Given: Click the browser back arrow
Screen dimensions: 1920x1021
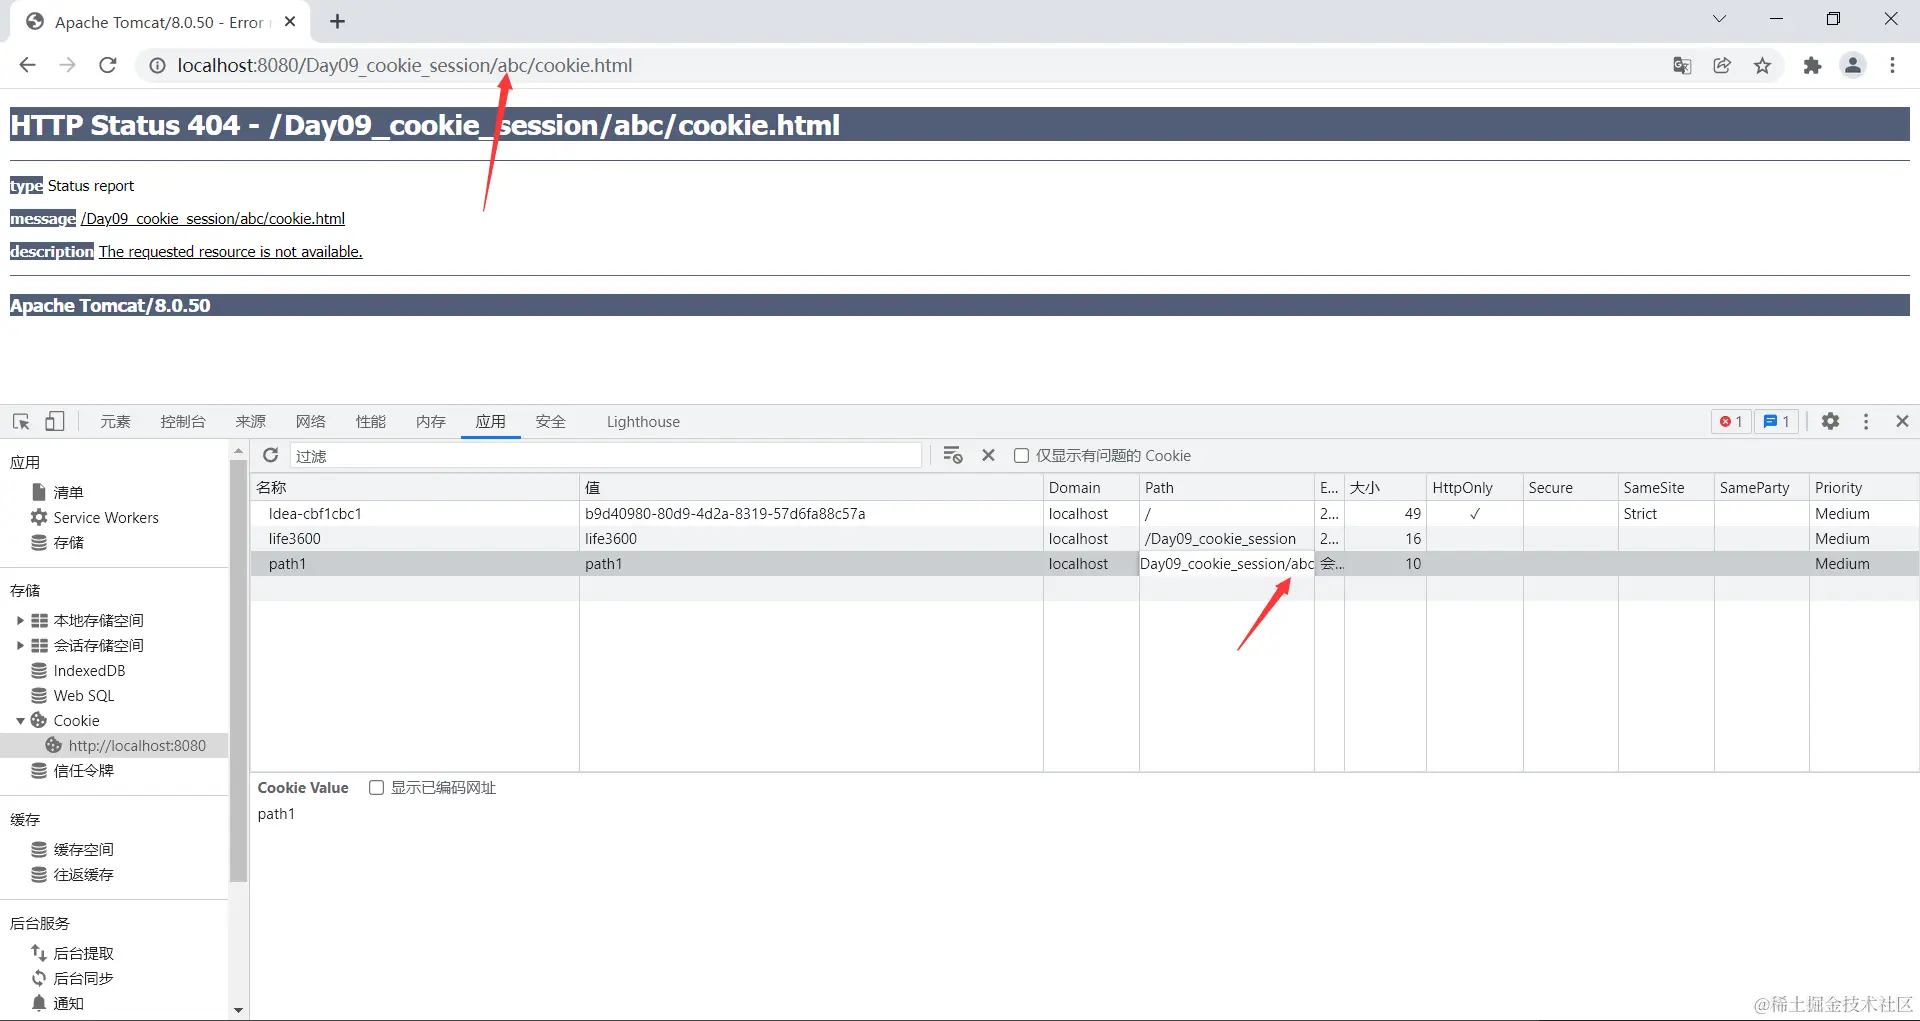Looking at the screenshot, I should [x=27, y=65].
